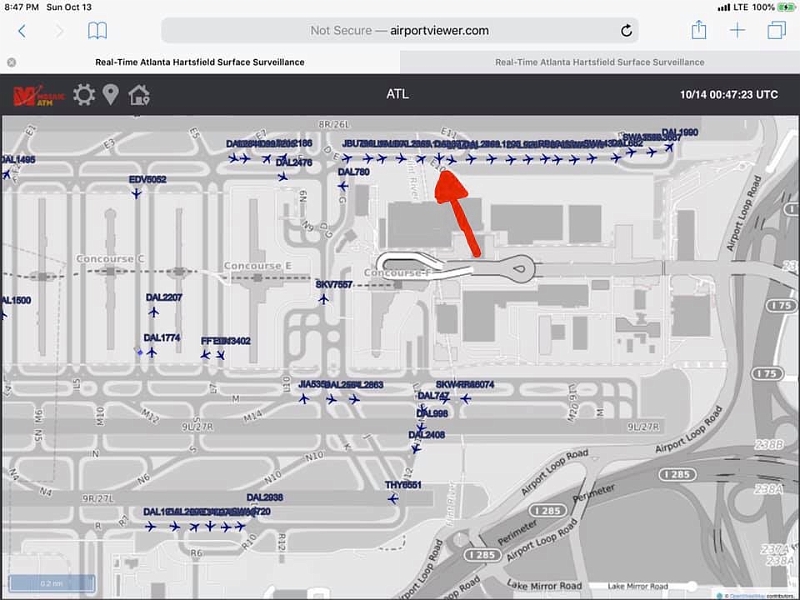Select aircraft EDV5052 on the map
The image size is (800, 600).
[137, 193]
